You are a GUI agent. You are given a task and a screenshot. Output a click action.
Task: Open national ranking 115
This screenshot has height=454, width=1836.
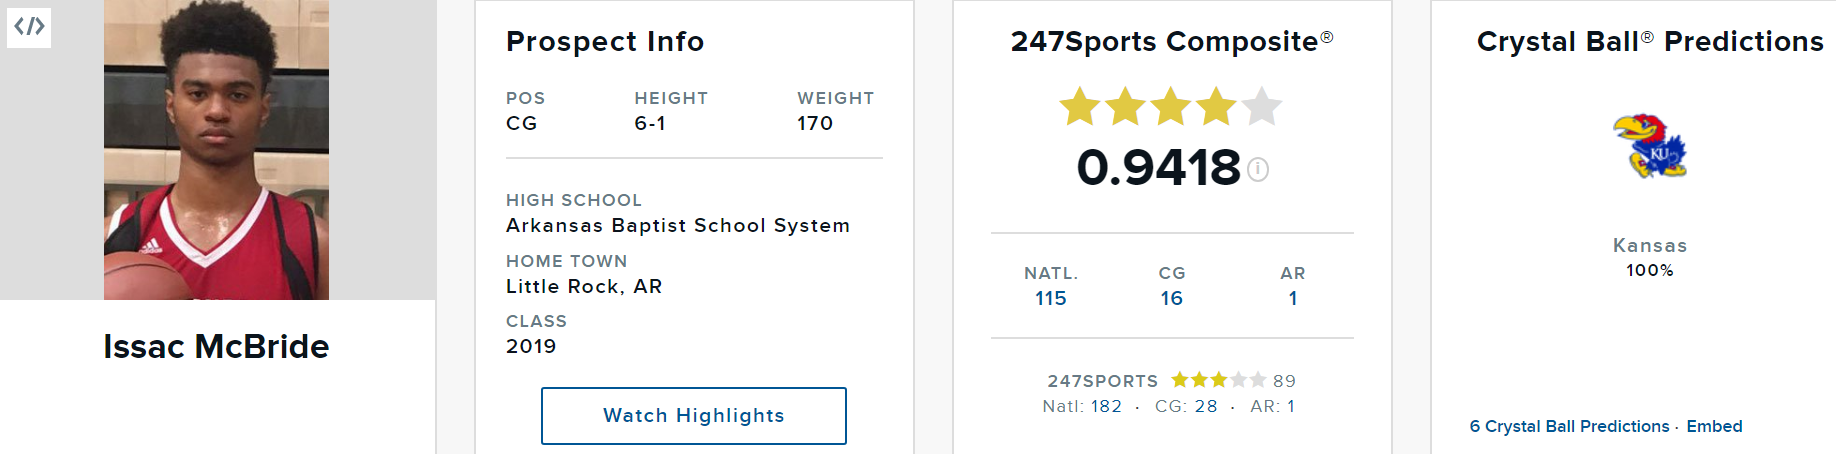click(x=1051, y=298)
